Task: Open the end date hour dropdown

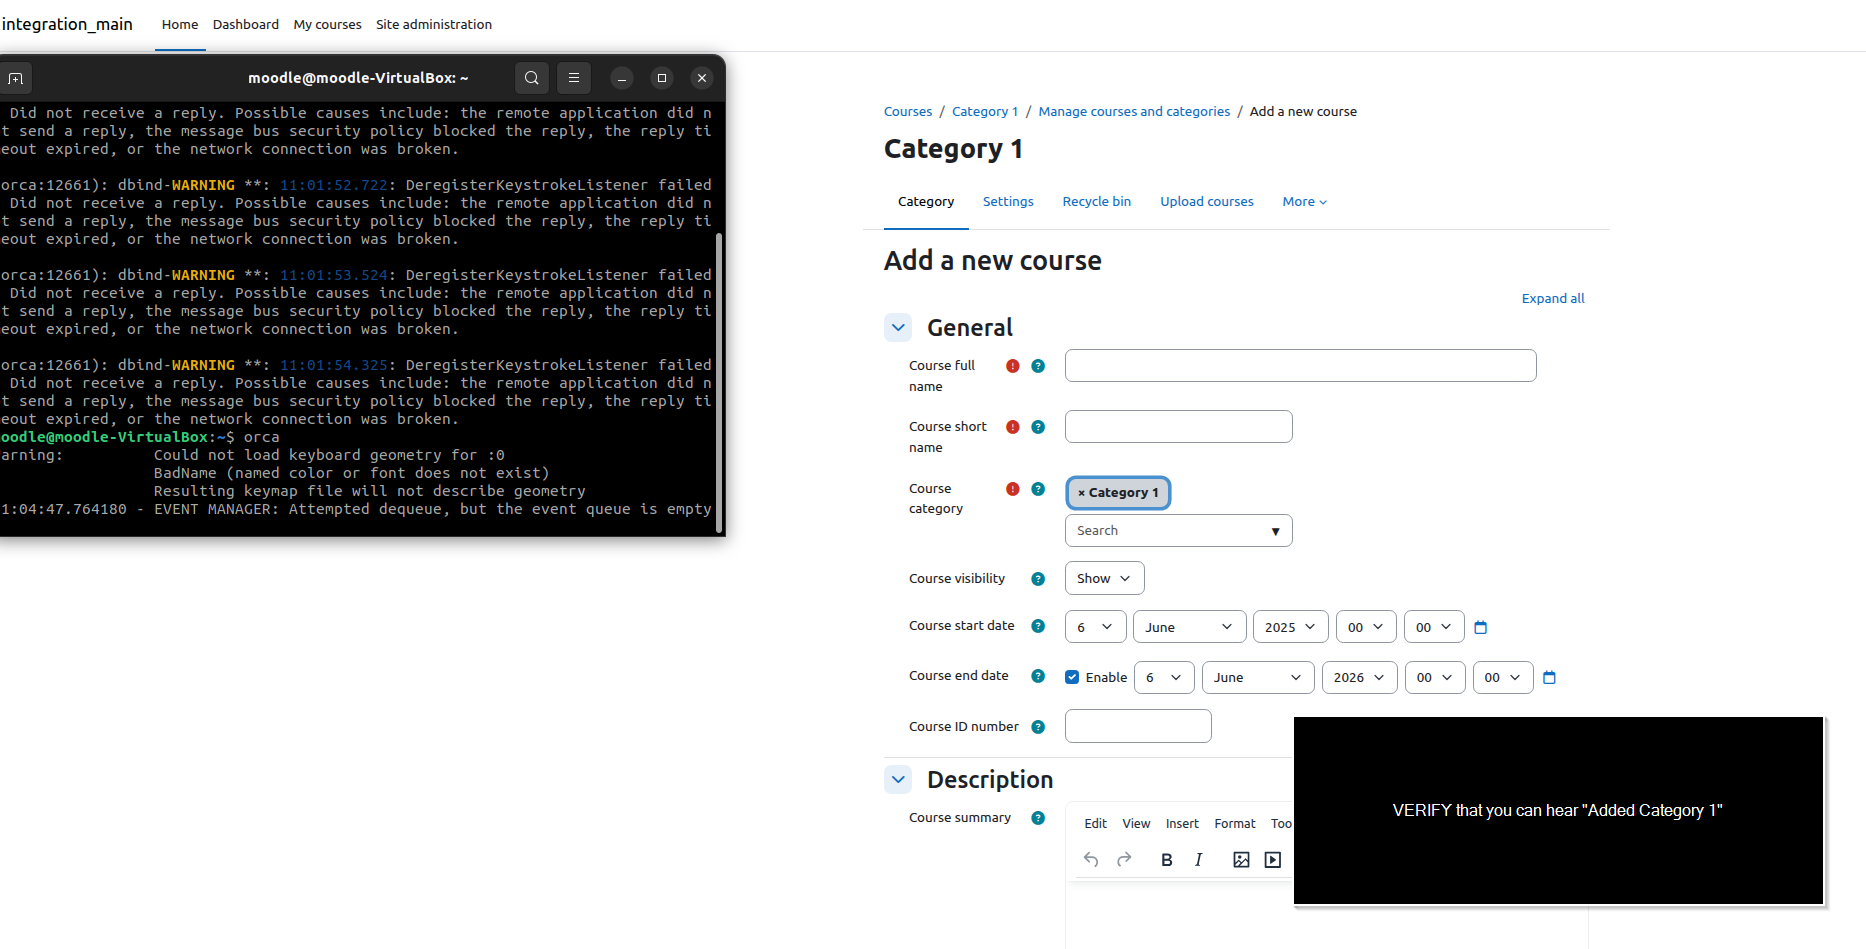Action: pos(1436,677)
